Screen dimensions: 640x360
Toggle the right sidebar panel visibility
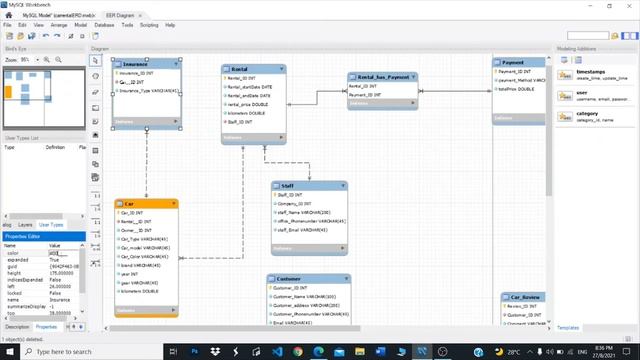[634, 36]
